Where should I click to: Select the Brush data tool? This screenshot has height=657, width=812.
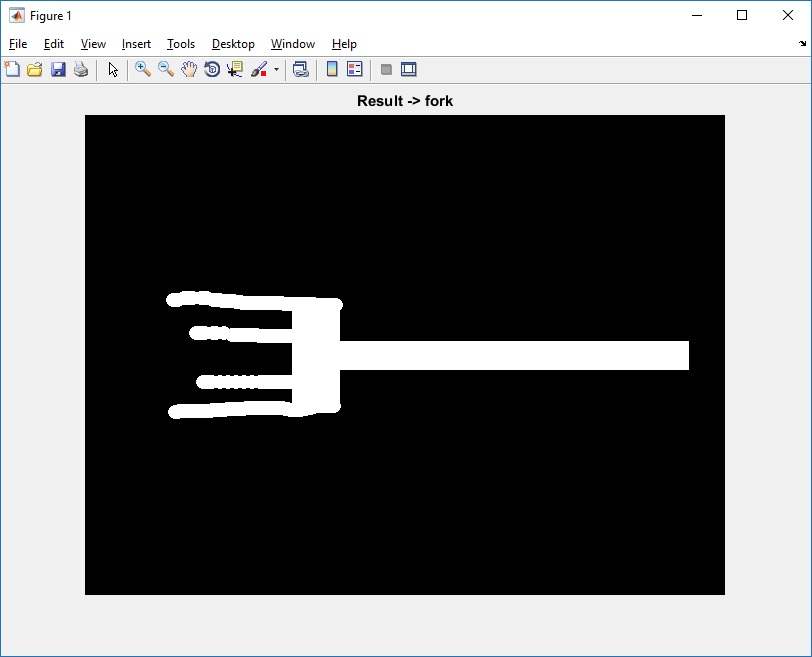(259, 70)
